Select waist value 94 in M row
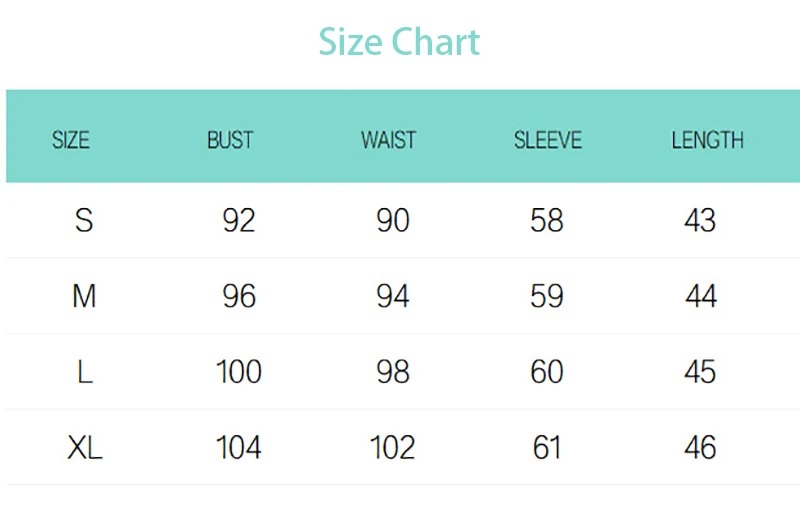Screen dimensions: 800x532 point(393,296)
